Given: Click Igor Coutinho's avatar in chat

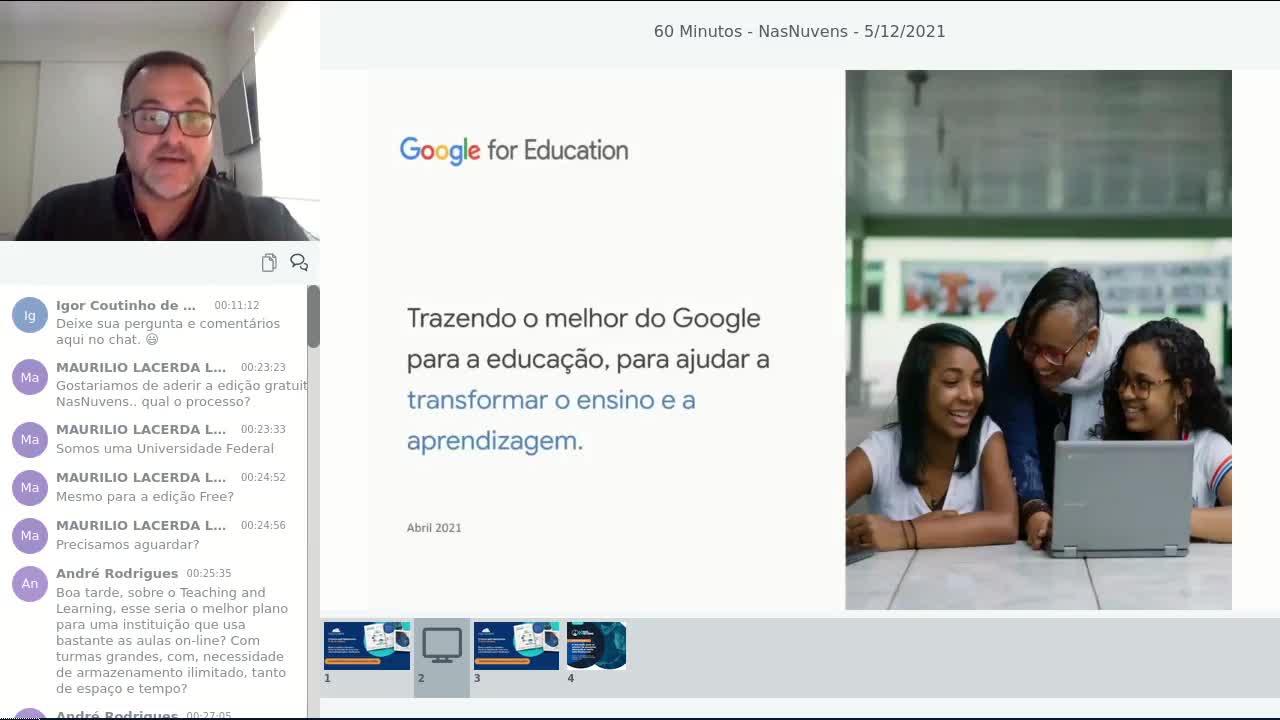Looking at the screenshot, I should (x=30, y=315).
